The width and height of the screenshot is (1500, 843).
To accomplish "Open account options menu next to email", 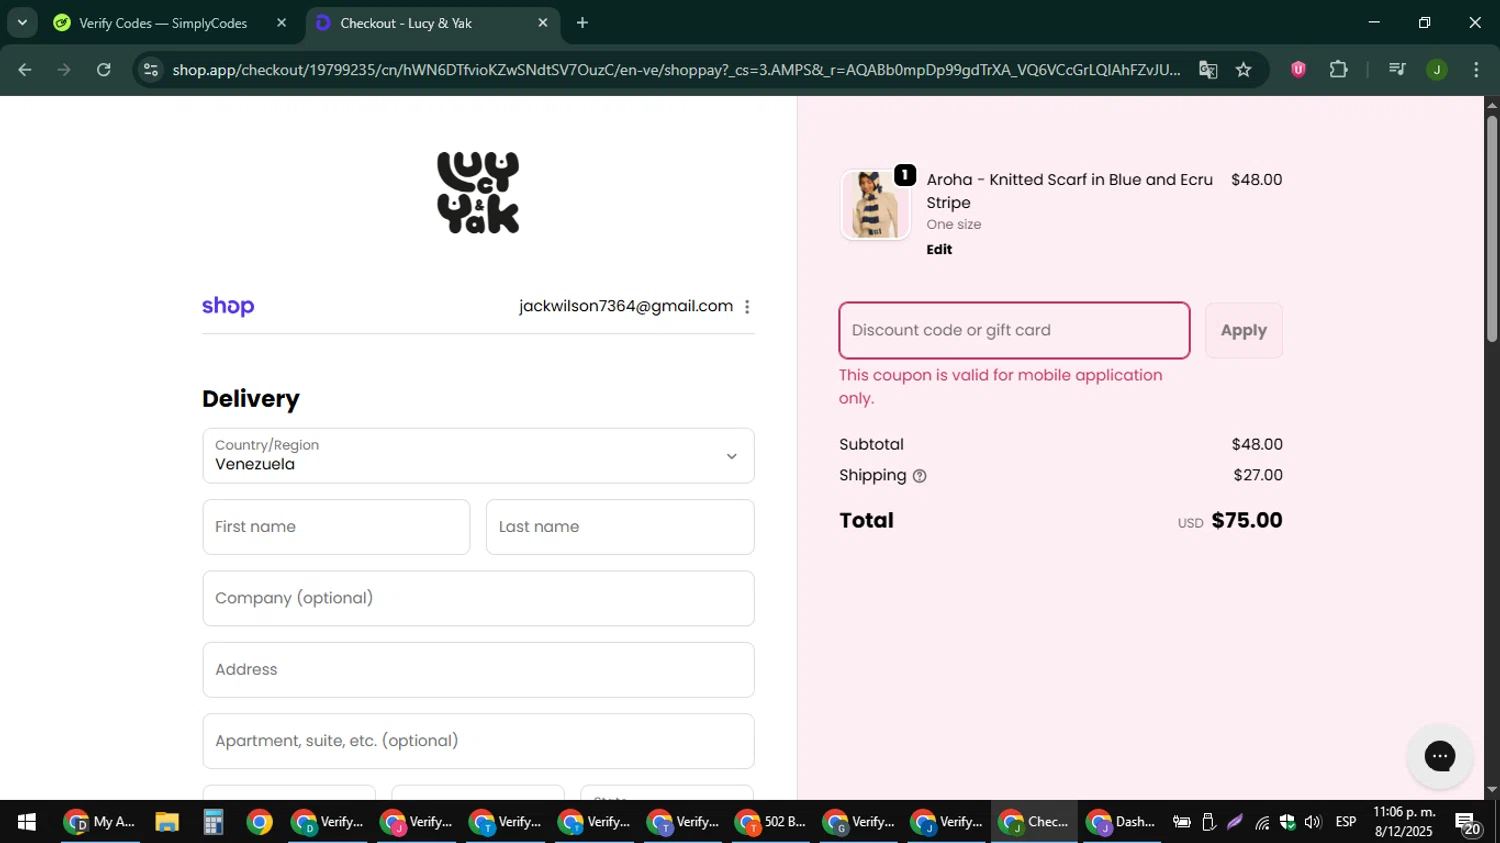I will pyautogui.click(x=747, y=307).
